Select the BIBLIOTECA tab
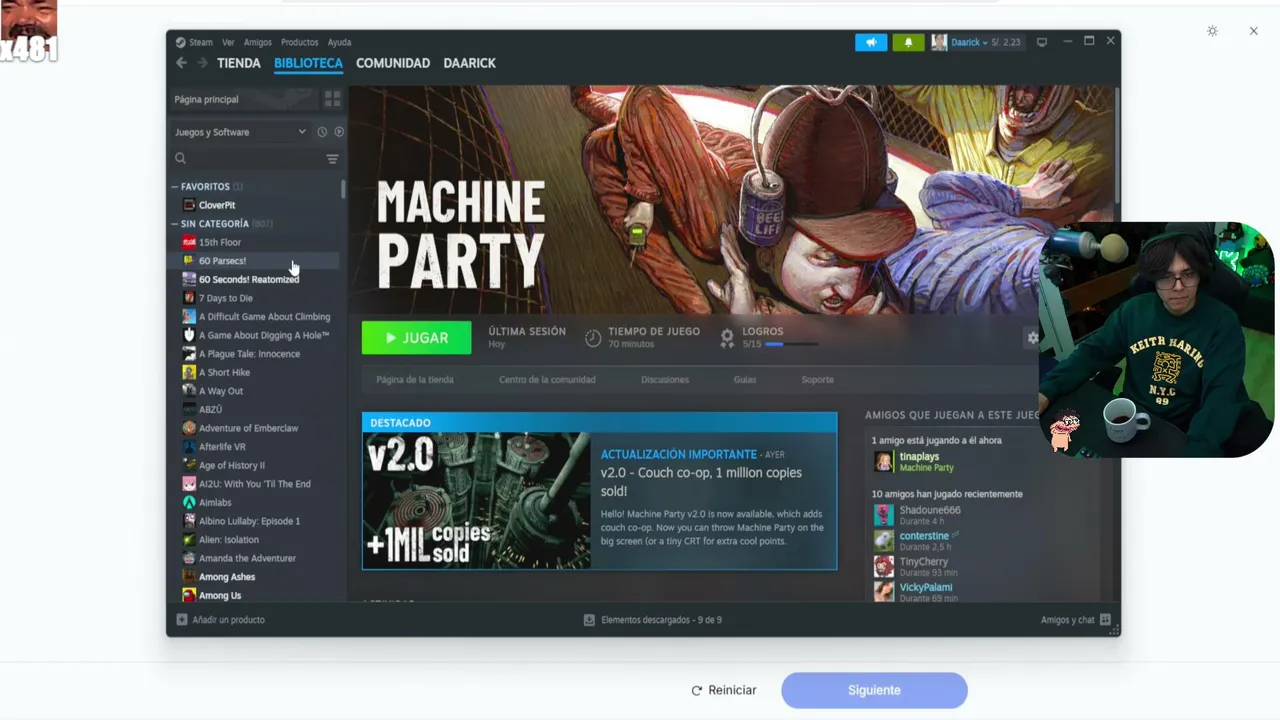Image resolution: width=1280 pixels, height=720 pixels. point(308,63)
